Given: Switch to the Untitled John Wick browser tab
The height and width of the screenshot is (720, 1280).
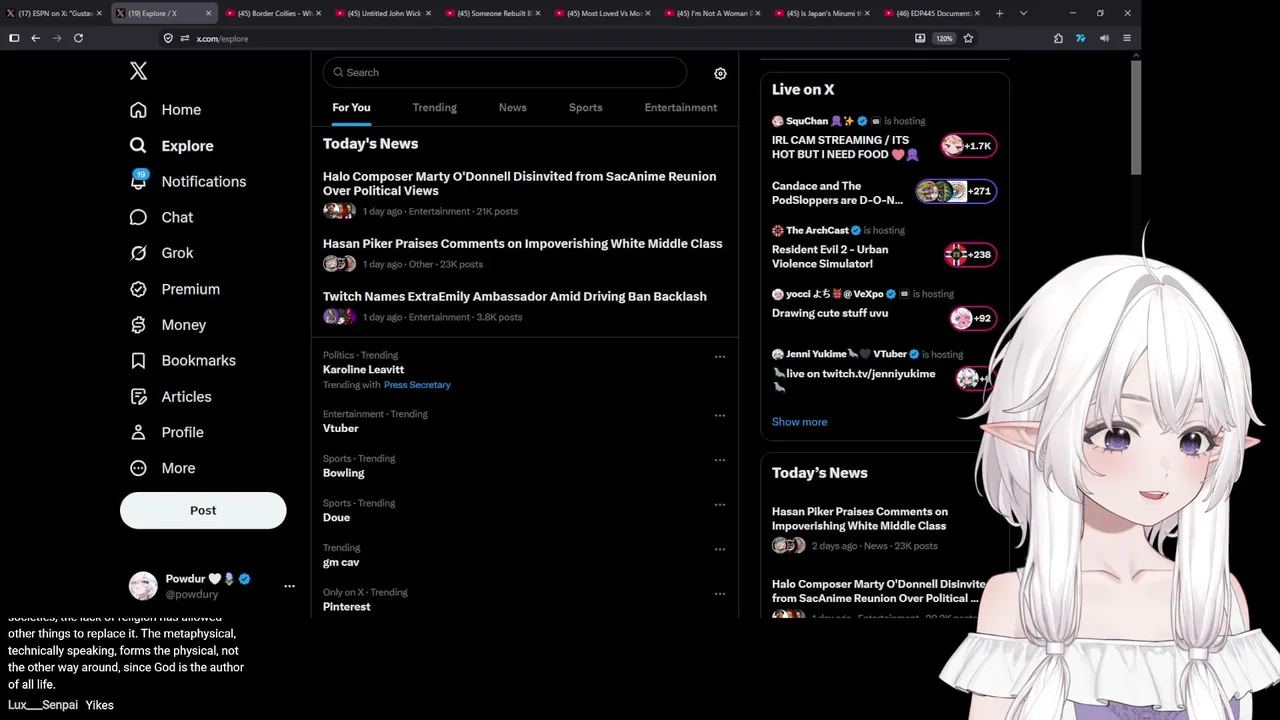Looking at the screenshot, I should pyautogui.click(x=384, y=13).
